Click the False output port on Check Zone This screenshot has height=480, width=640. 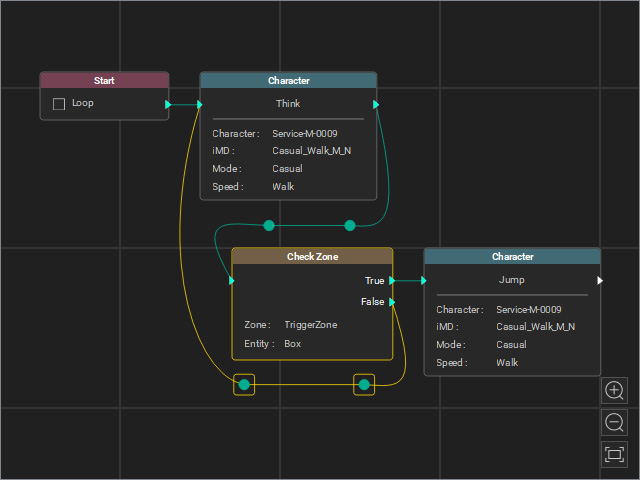tap(392, 302)
